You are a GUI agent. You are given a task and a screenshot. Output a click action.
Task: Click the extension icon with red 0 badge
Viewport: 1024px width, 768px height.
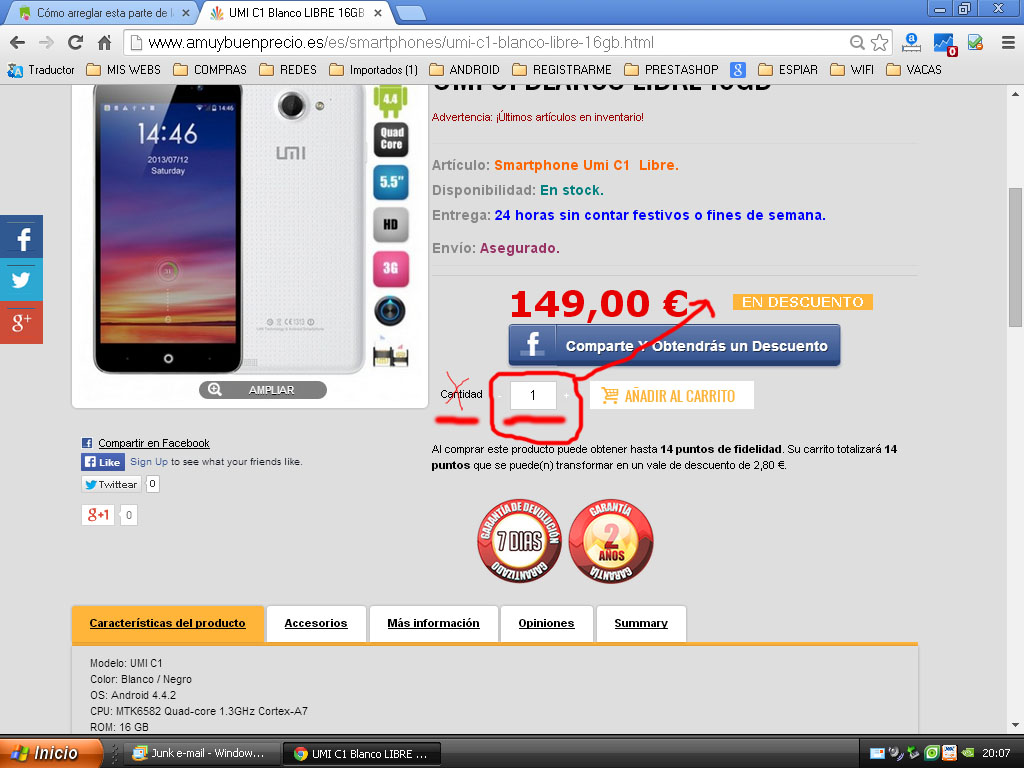[944, 44]
